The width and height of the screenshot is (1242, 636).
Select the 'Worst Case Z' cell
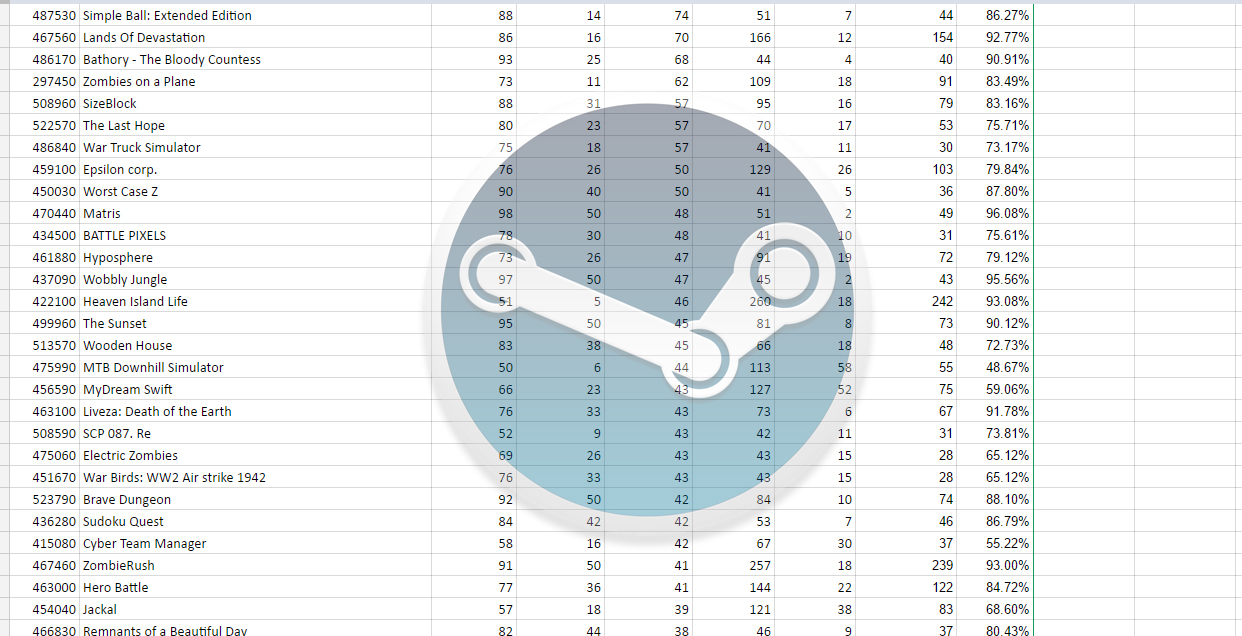tap(256, 192)
